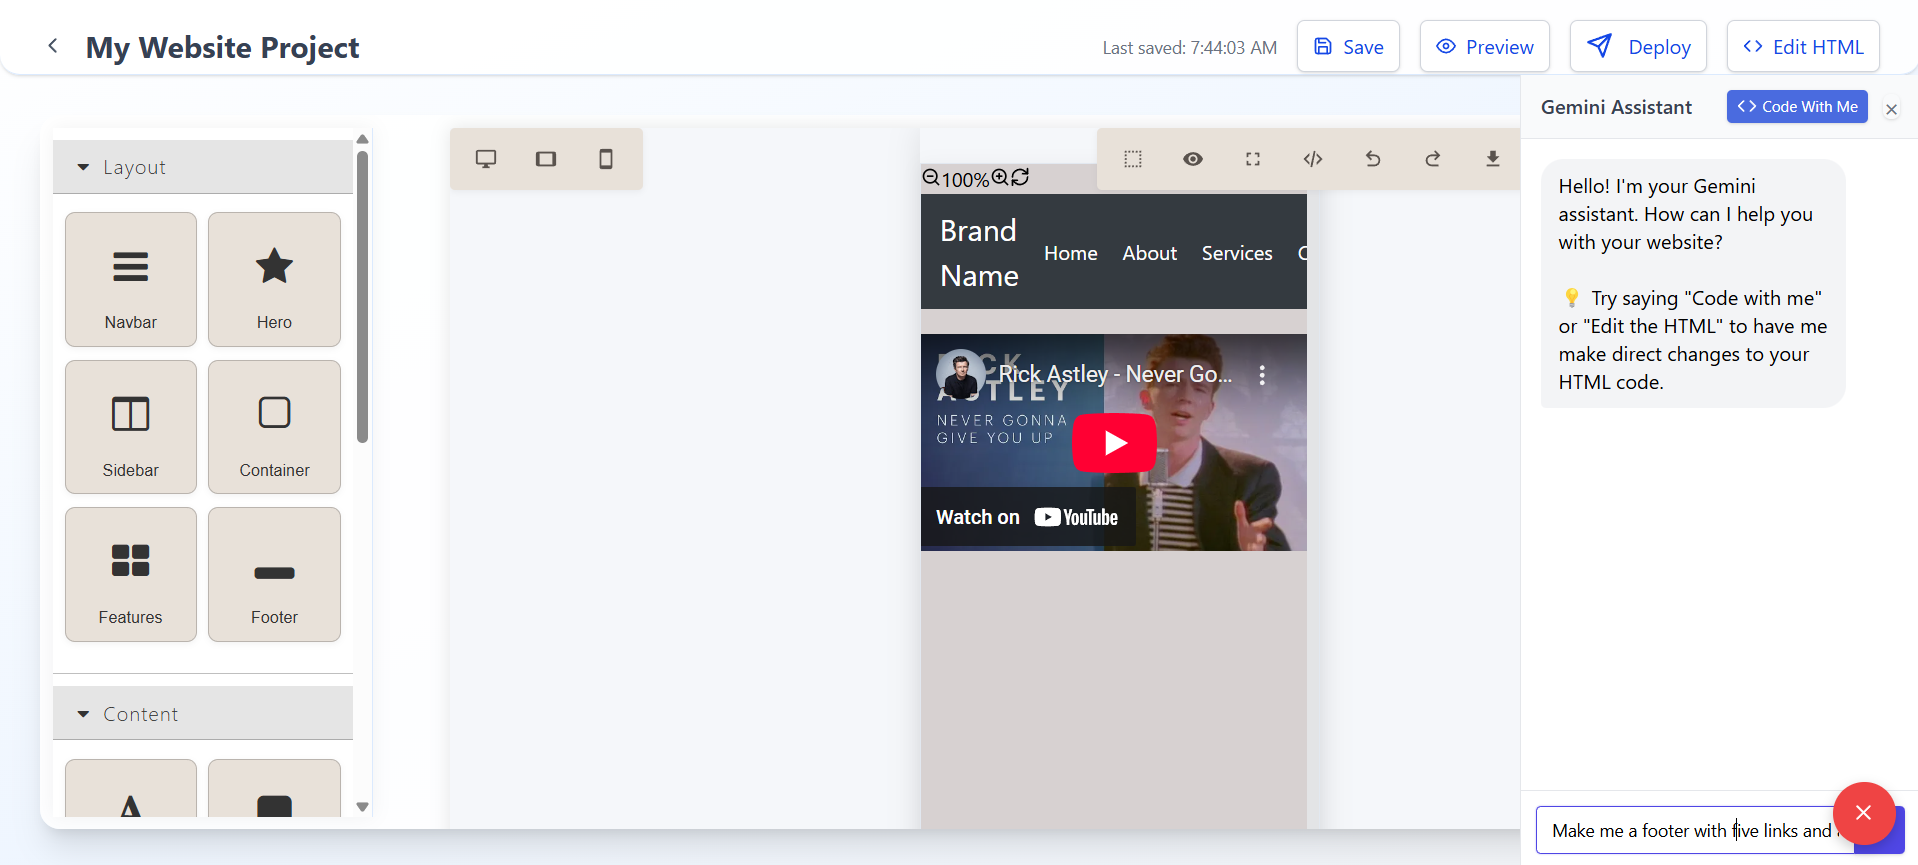Screen dimensions: 1918x865
Task: Click the download/export icon
Action: [1493, 159]
